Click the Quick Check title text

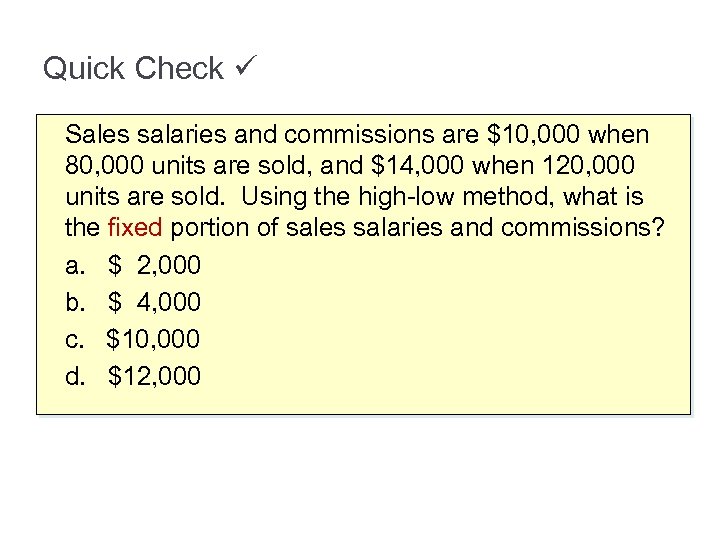[133, 69]
